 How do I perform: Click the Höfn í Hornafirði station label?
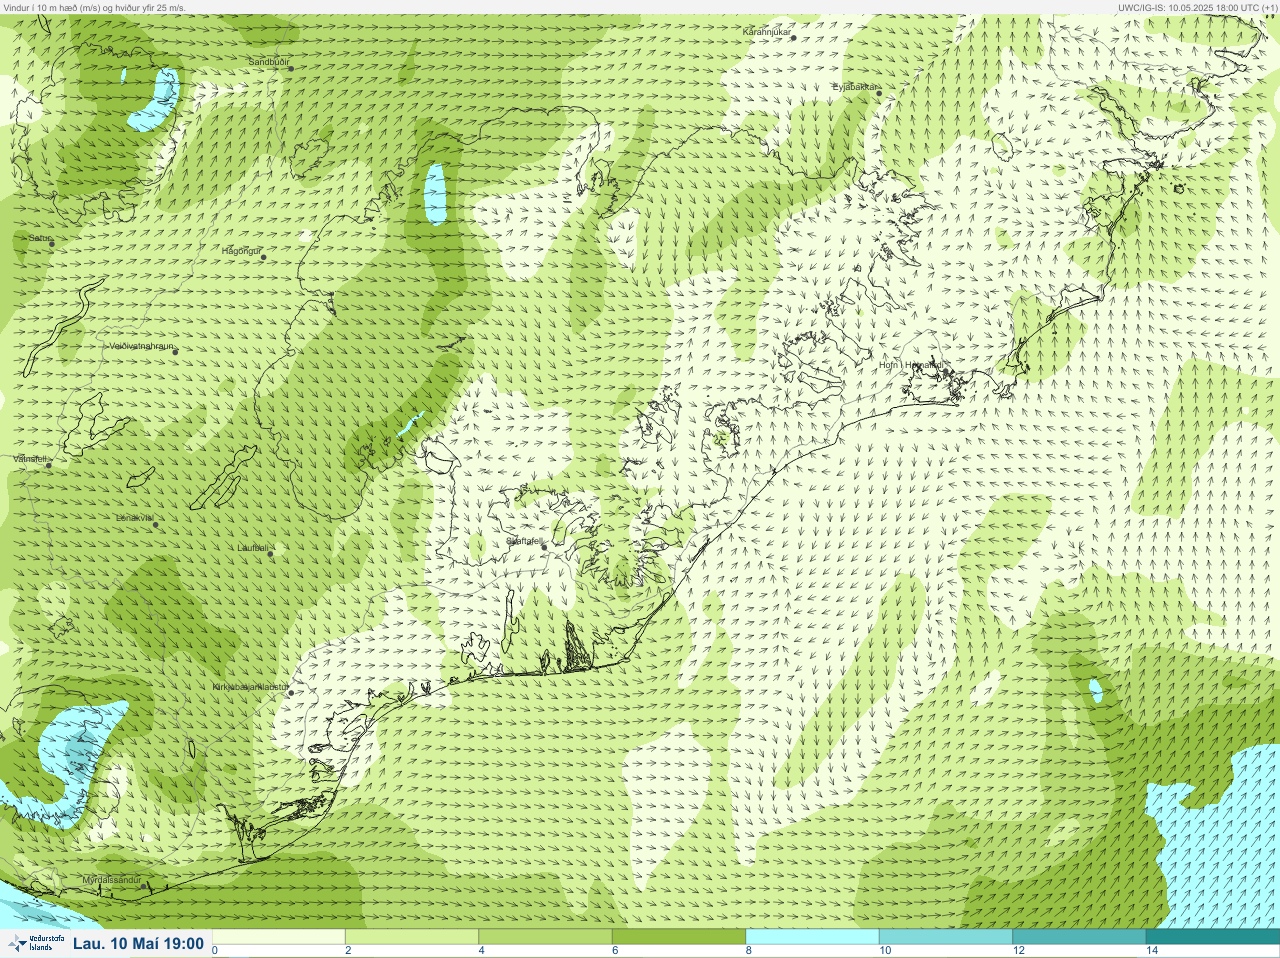910,365
